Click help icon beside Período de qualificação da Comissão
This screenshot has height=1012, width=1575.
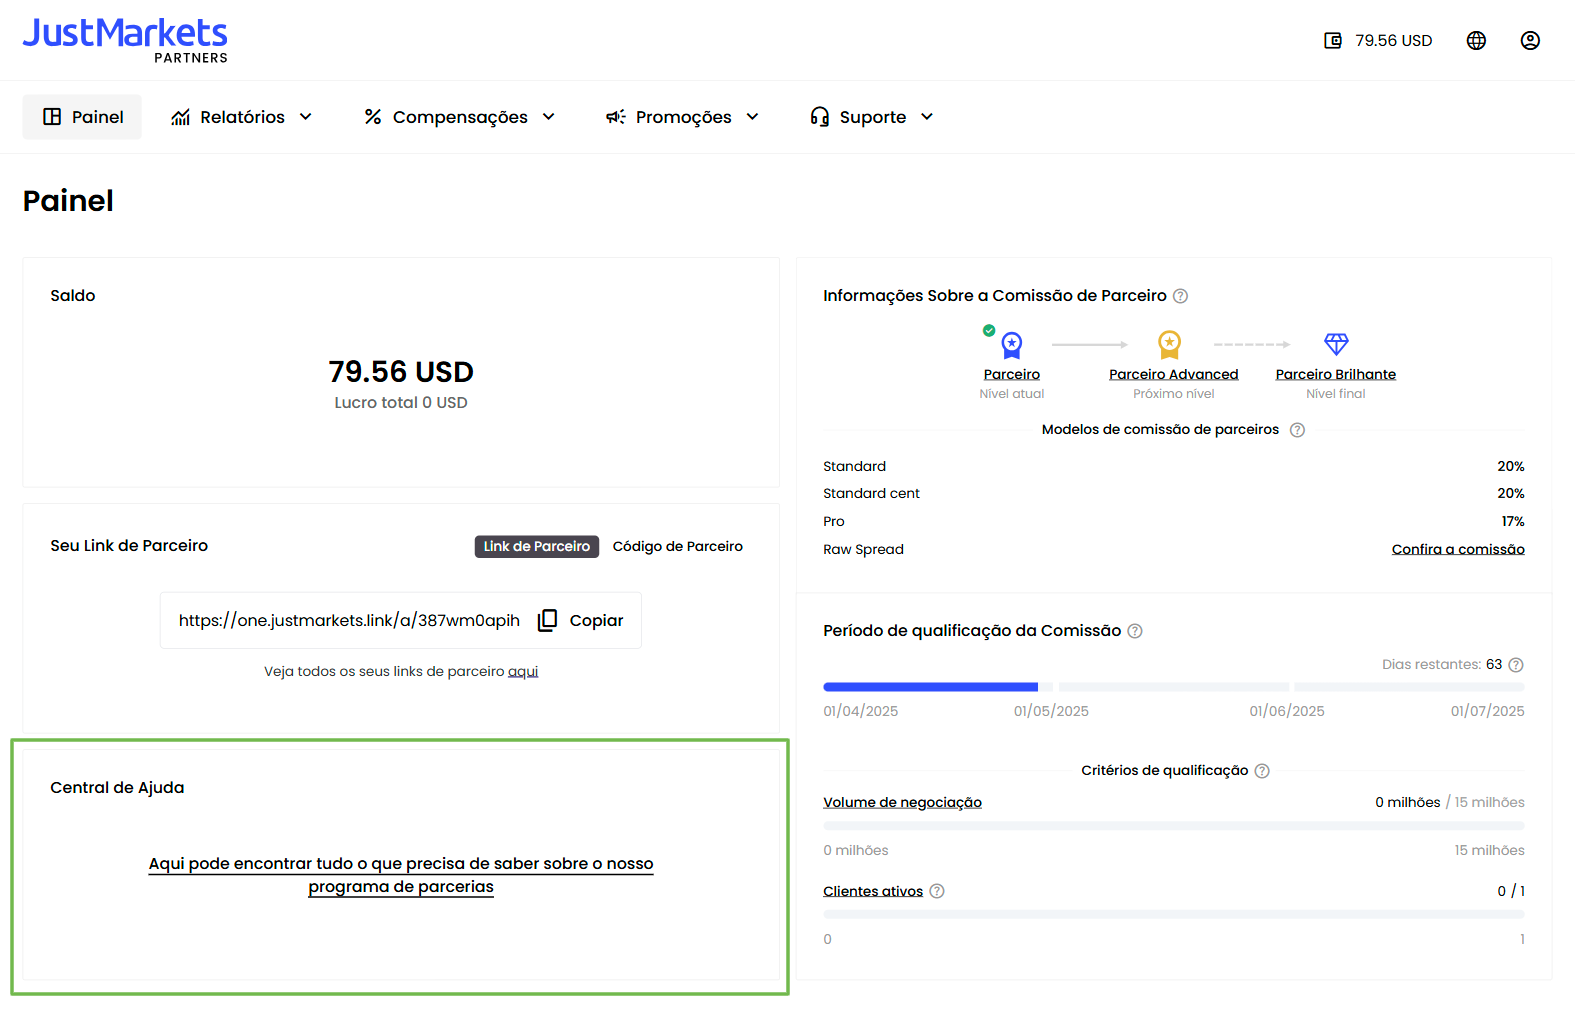point(1135,631)
